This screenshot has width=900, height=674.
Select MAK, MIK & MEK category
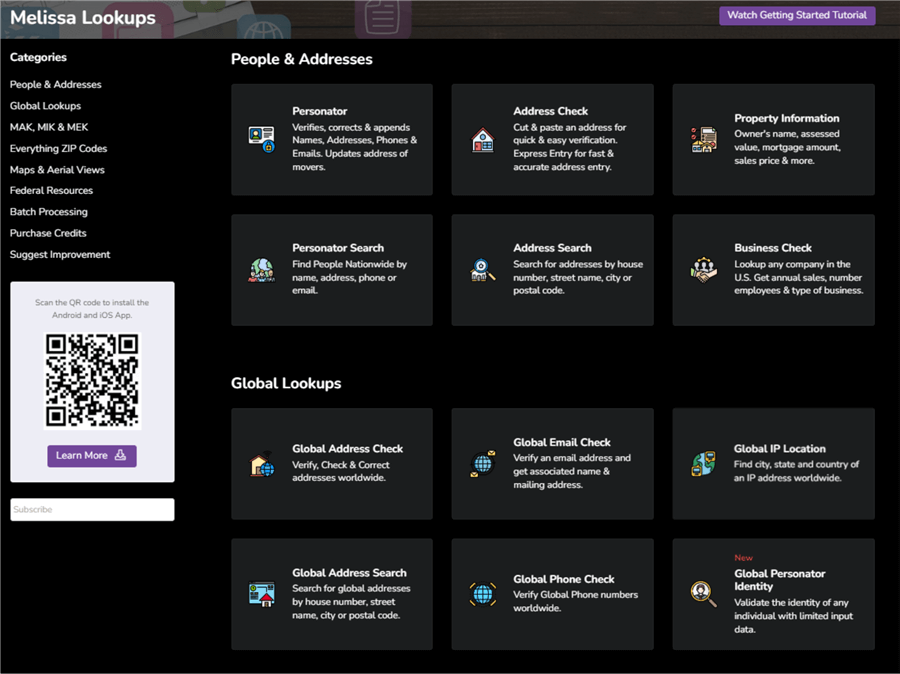[49, 127]
